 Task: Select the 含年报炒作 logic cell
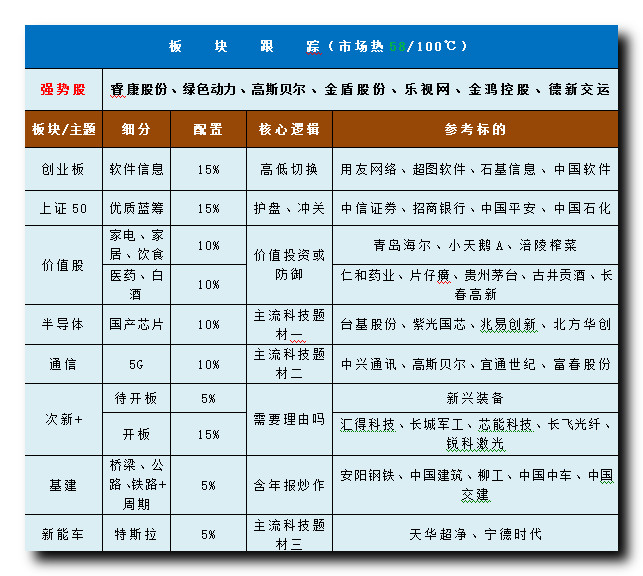click(x=289, y=485)
